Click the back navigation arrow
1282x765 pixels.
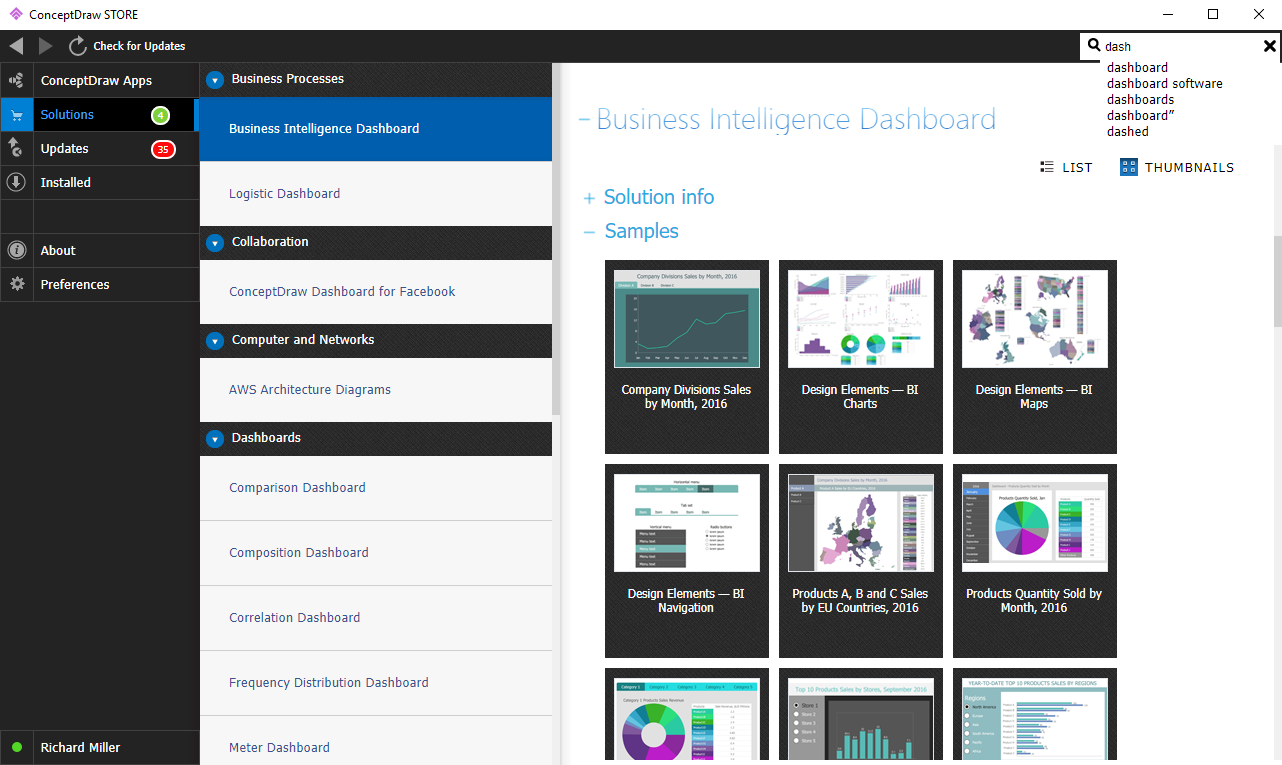coord(16,46)
